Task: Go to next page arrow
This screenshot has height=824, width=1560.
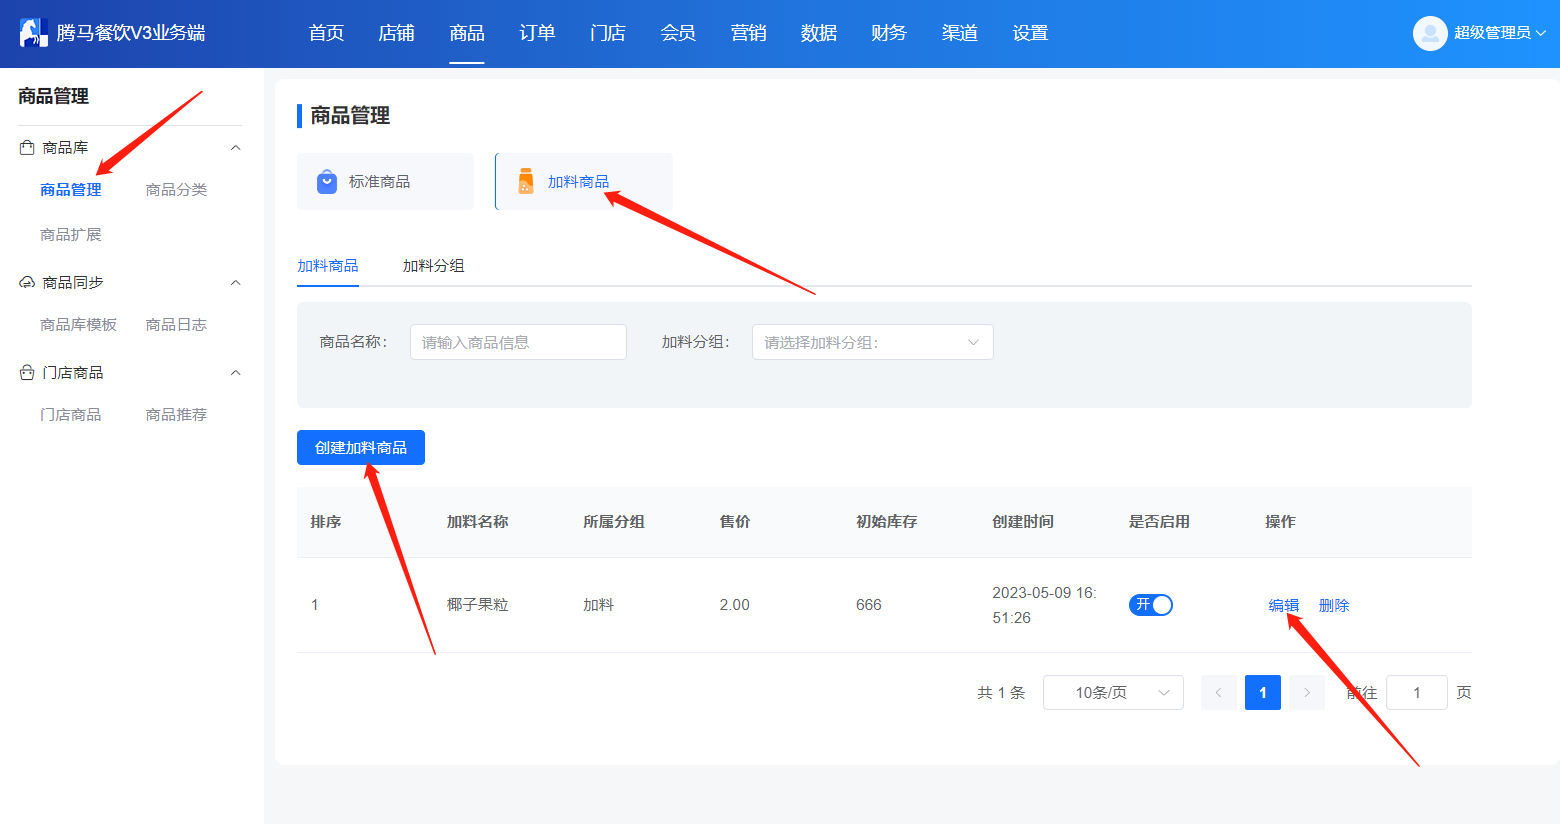Action: pos(1307,692)
